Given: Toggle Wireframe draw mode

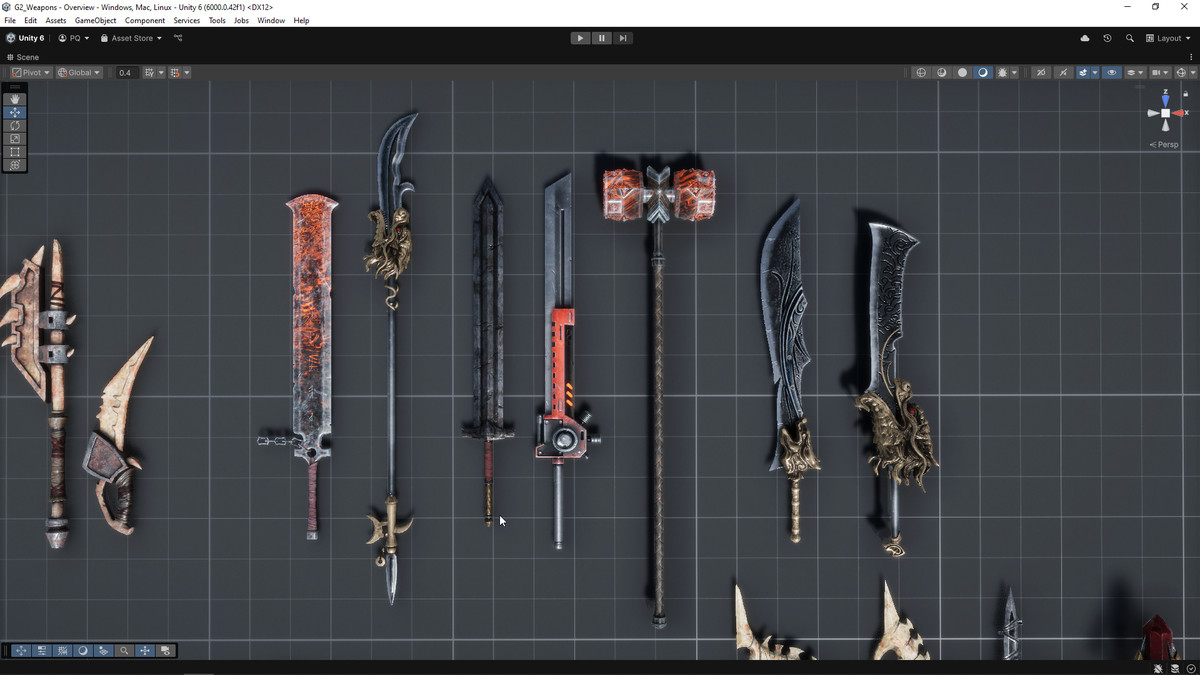Looking at the screenshot, I should [921, 72].
